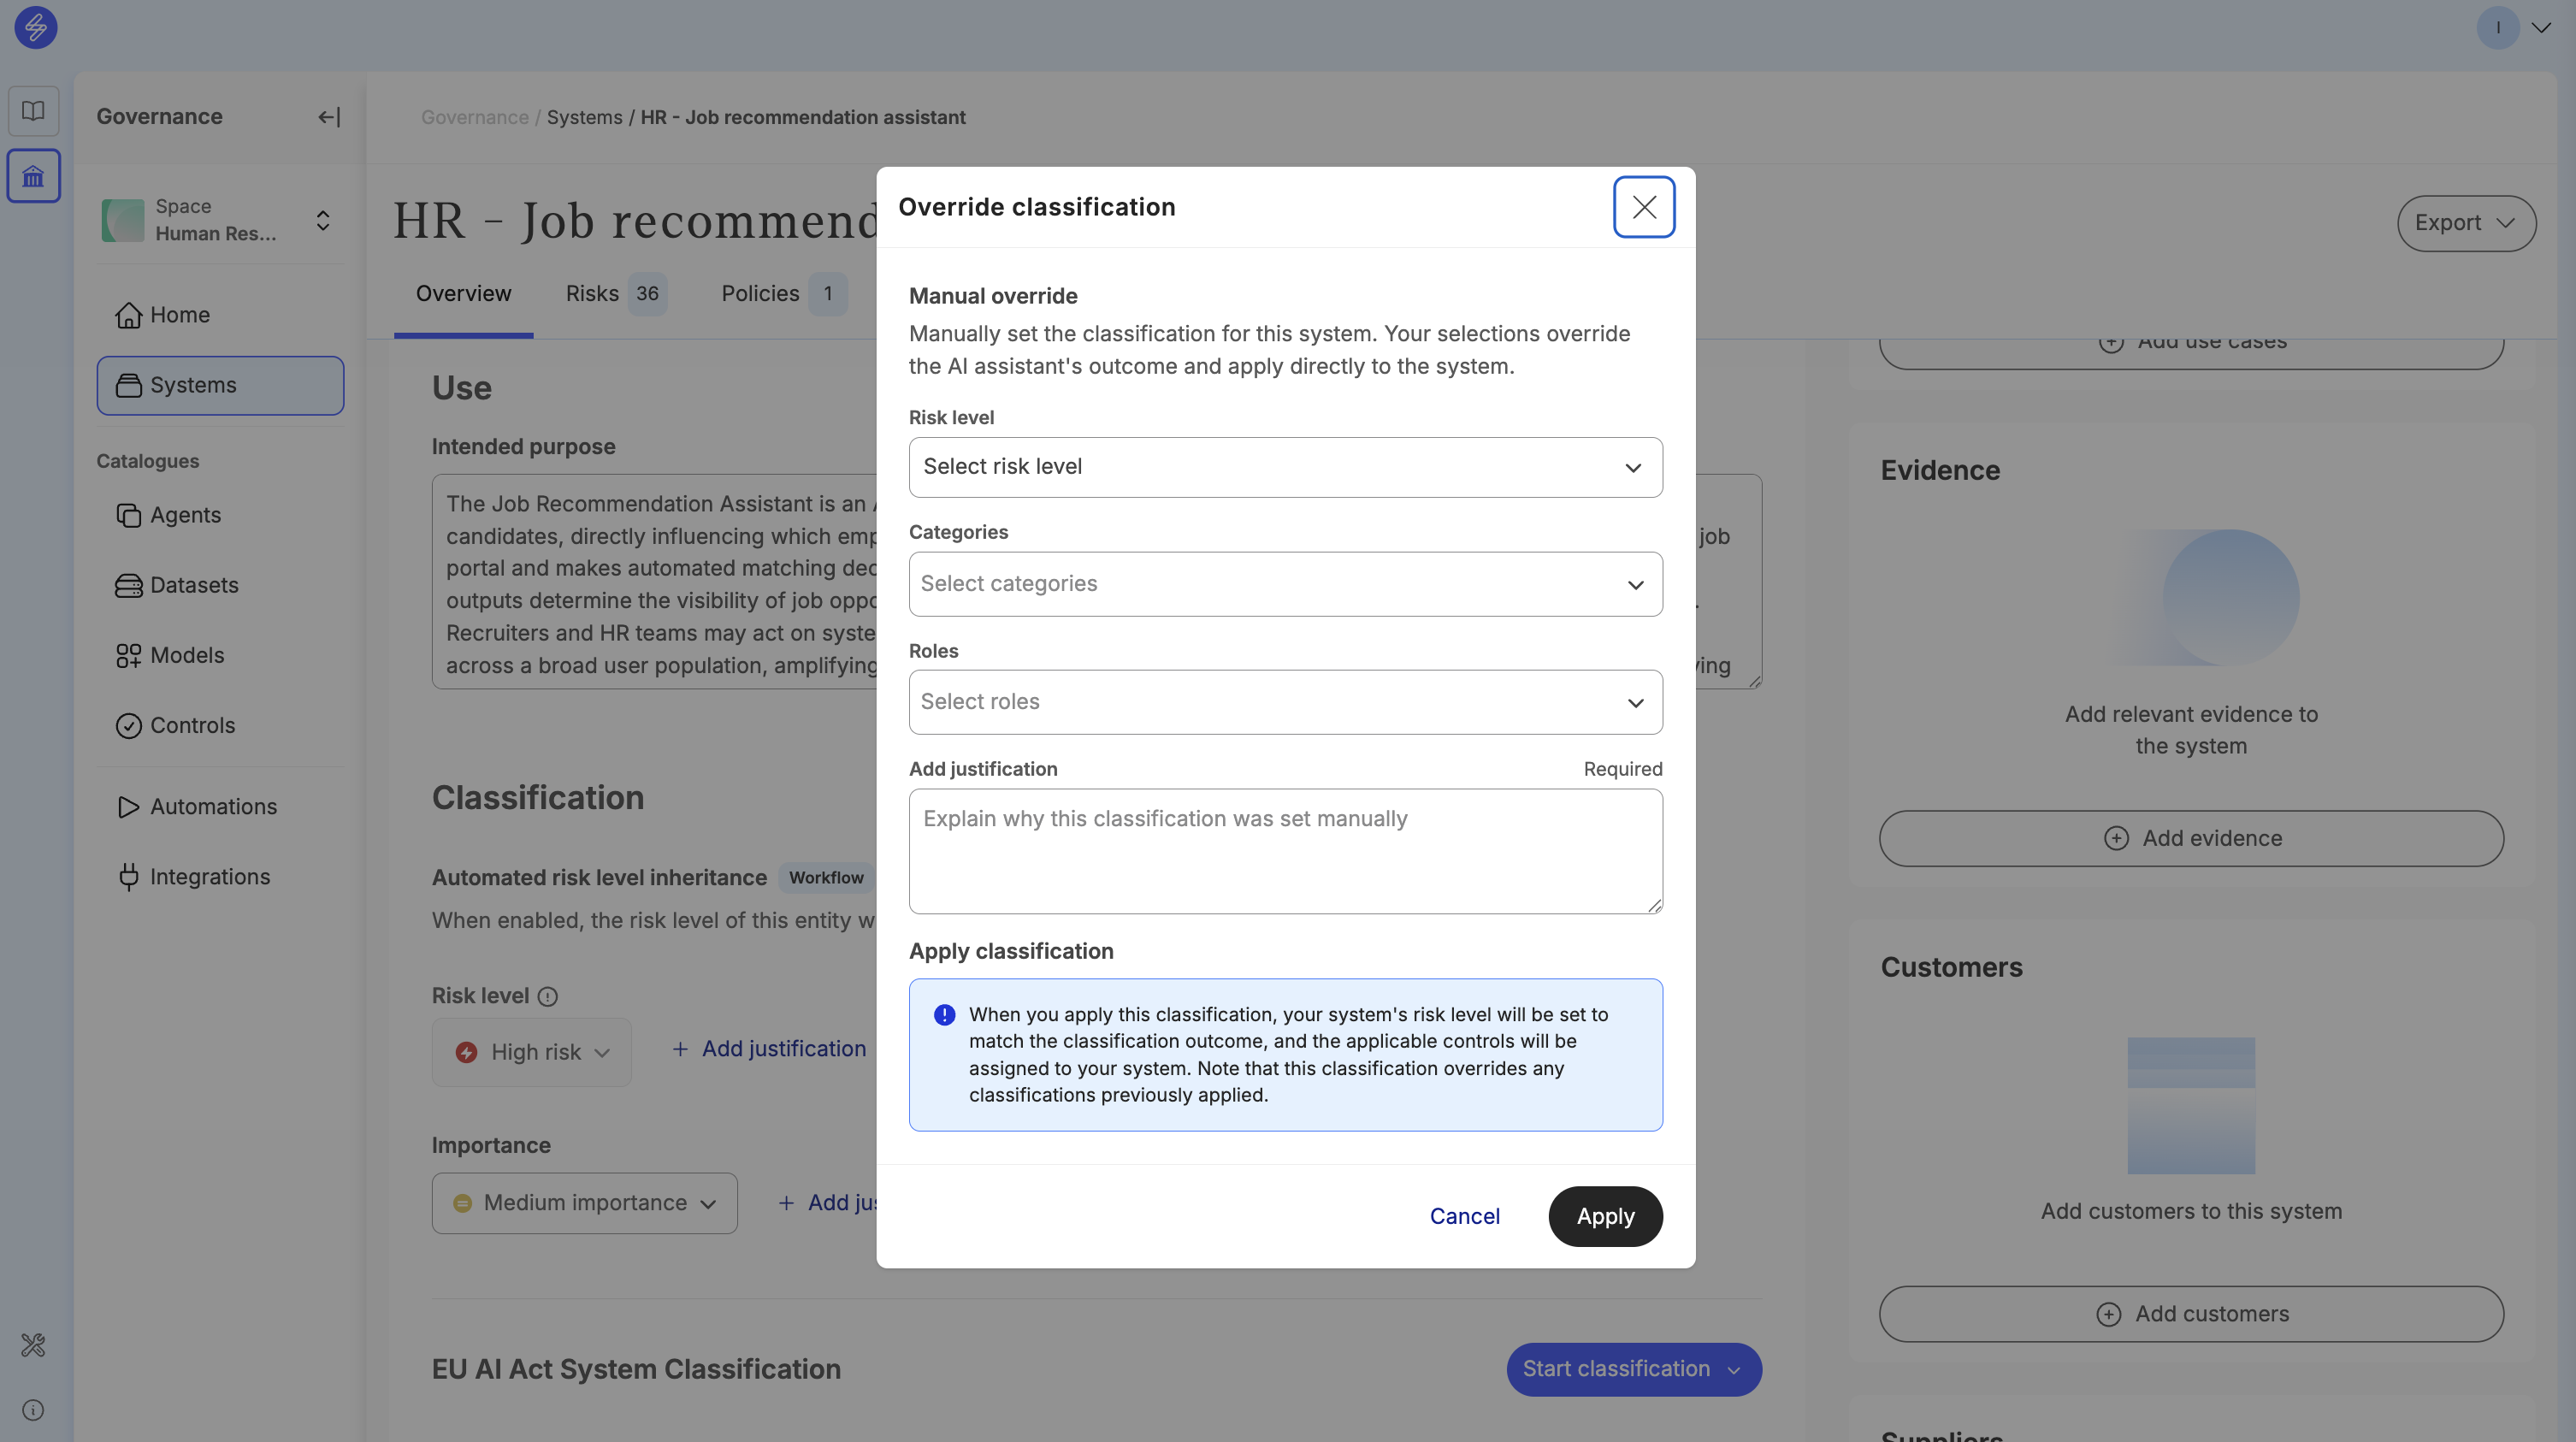
Task: Switch to the Risks tab
Action: pos(616,294)
